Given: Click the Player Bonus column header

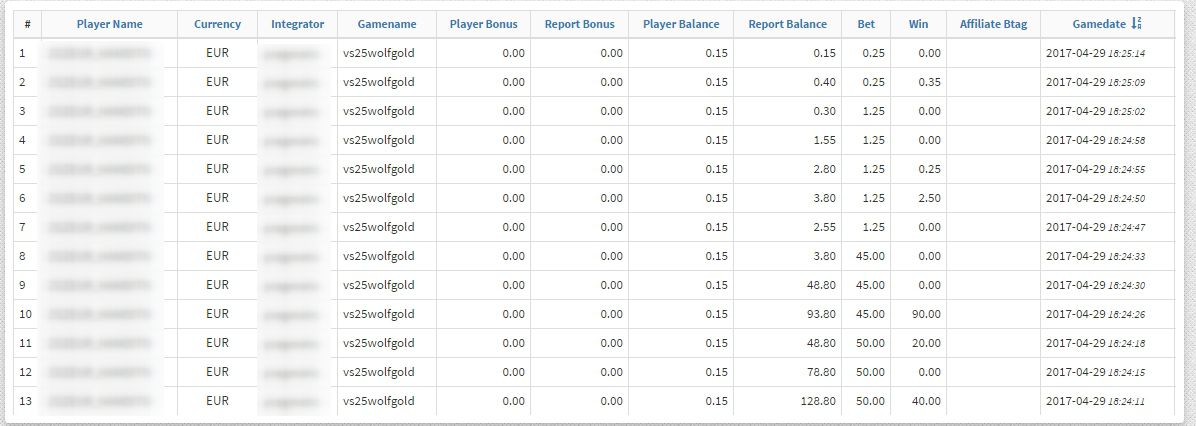Looking at the screenshot, I should pyautogui.click(x=484, y=24).
